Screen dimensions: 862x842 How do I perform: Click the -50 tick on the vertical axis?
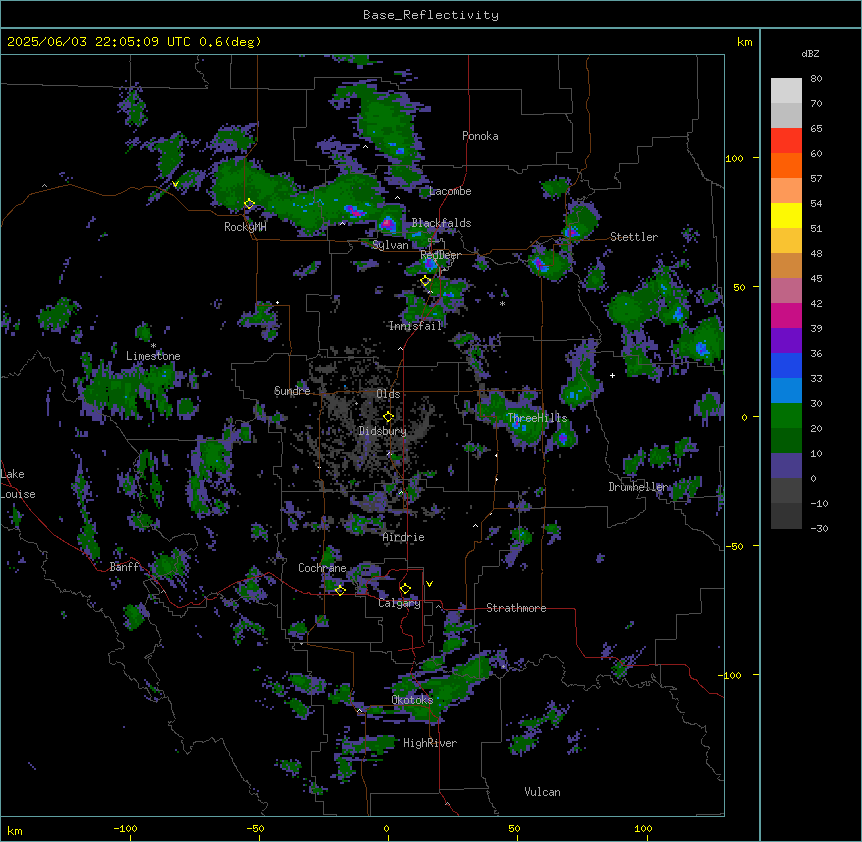click(x=735, y=546)
